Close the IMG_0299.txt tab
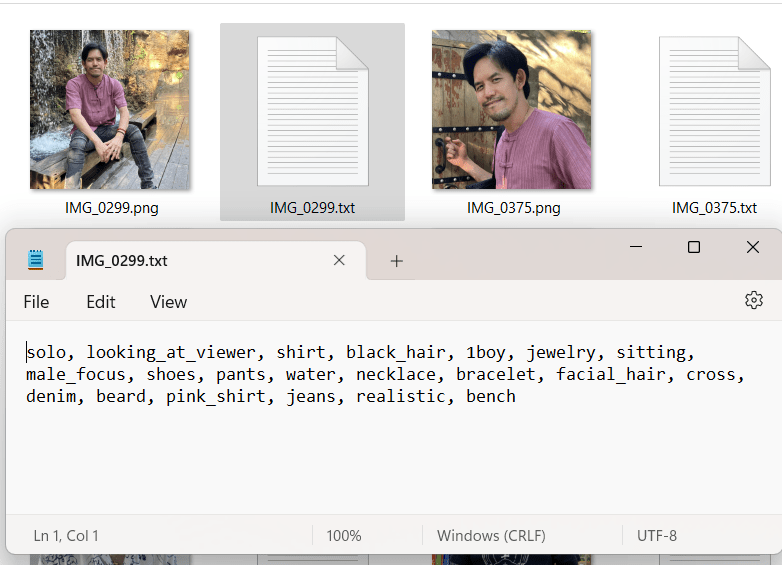782x565 pixels. click(339, 260)
